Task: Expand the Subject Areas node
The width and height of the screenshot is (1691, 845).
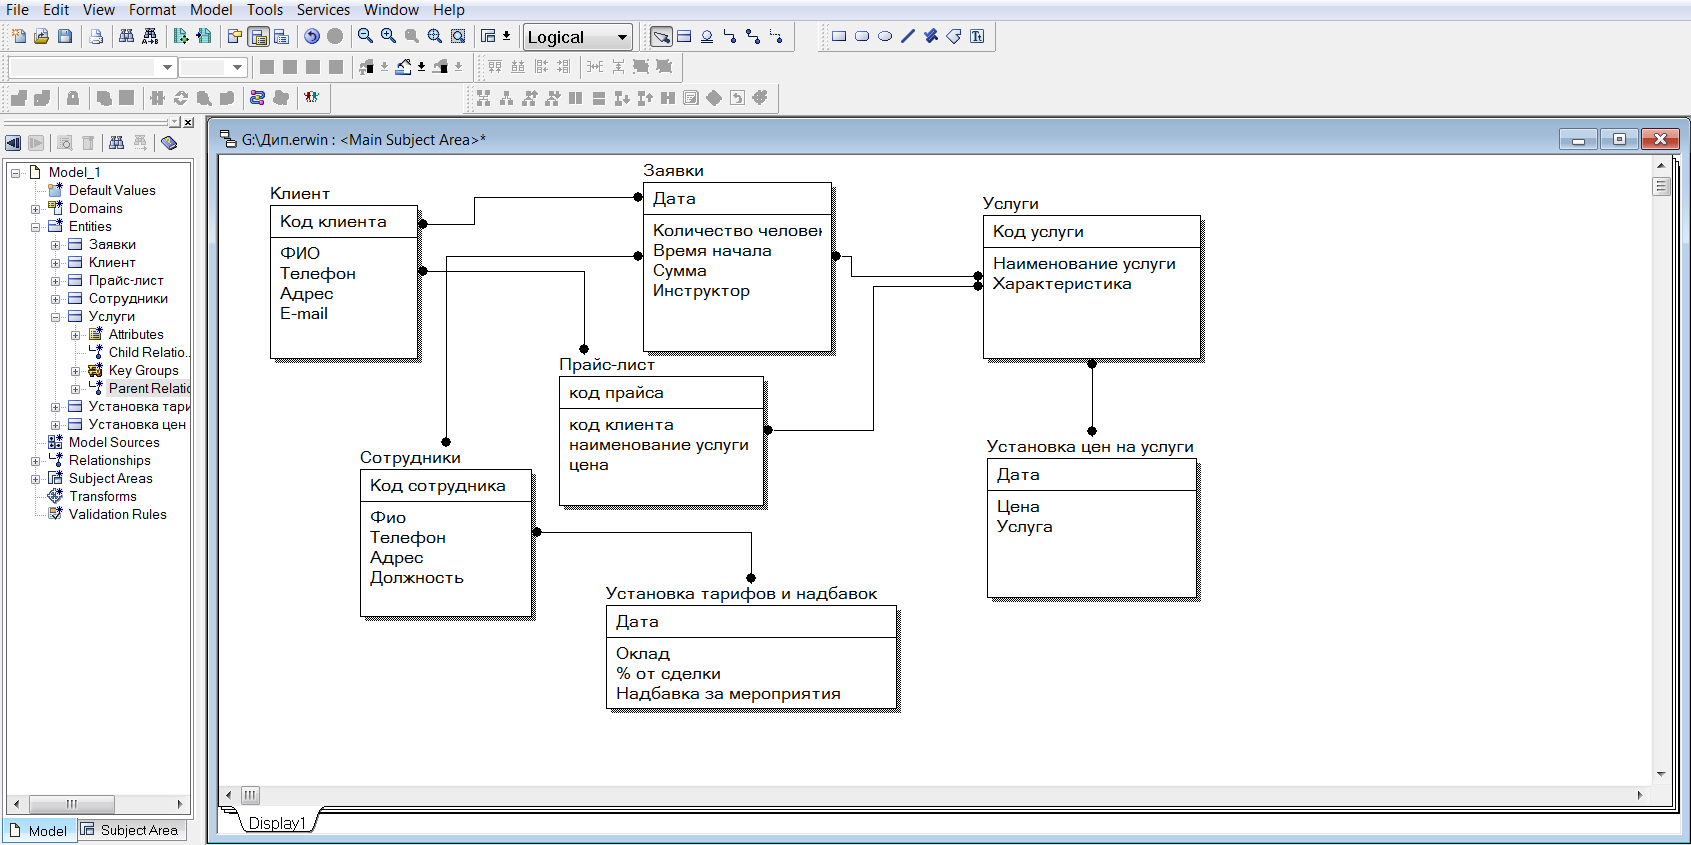Action: pos(36,479)
